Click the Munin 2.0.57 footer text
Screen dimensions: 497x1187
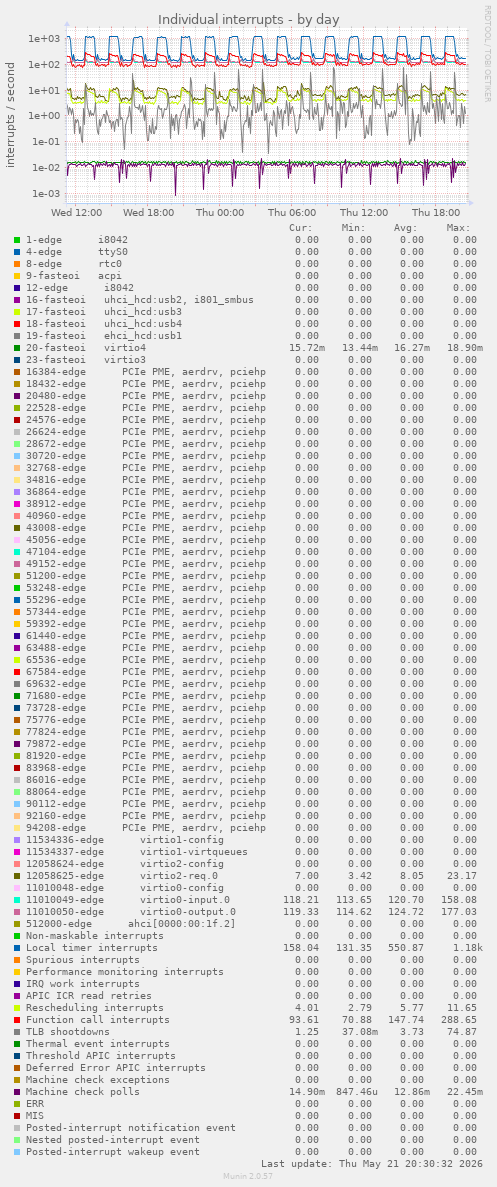[248, 1176]
